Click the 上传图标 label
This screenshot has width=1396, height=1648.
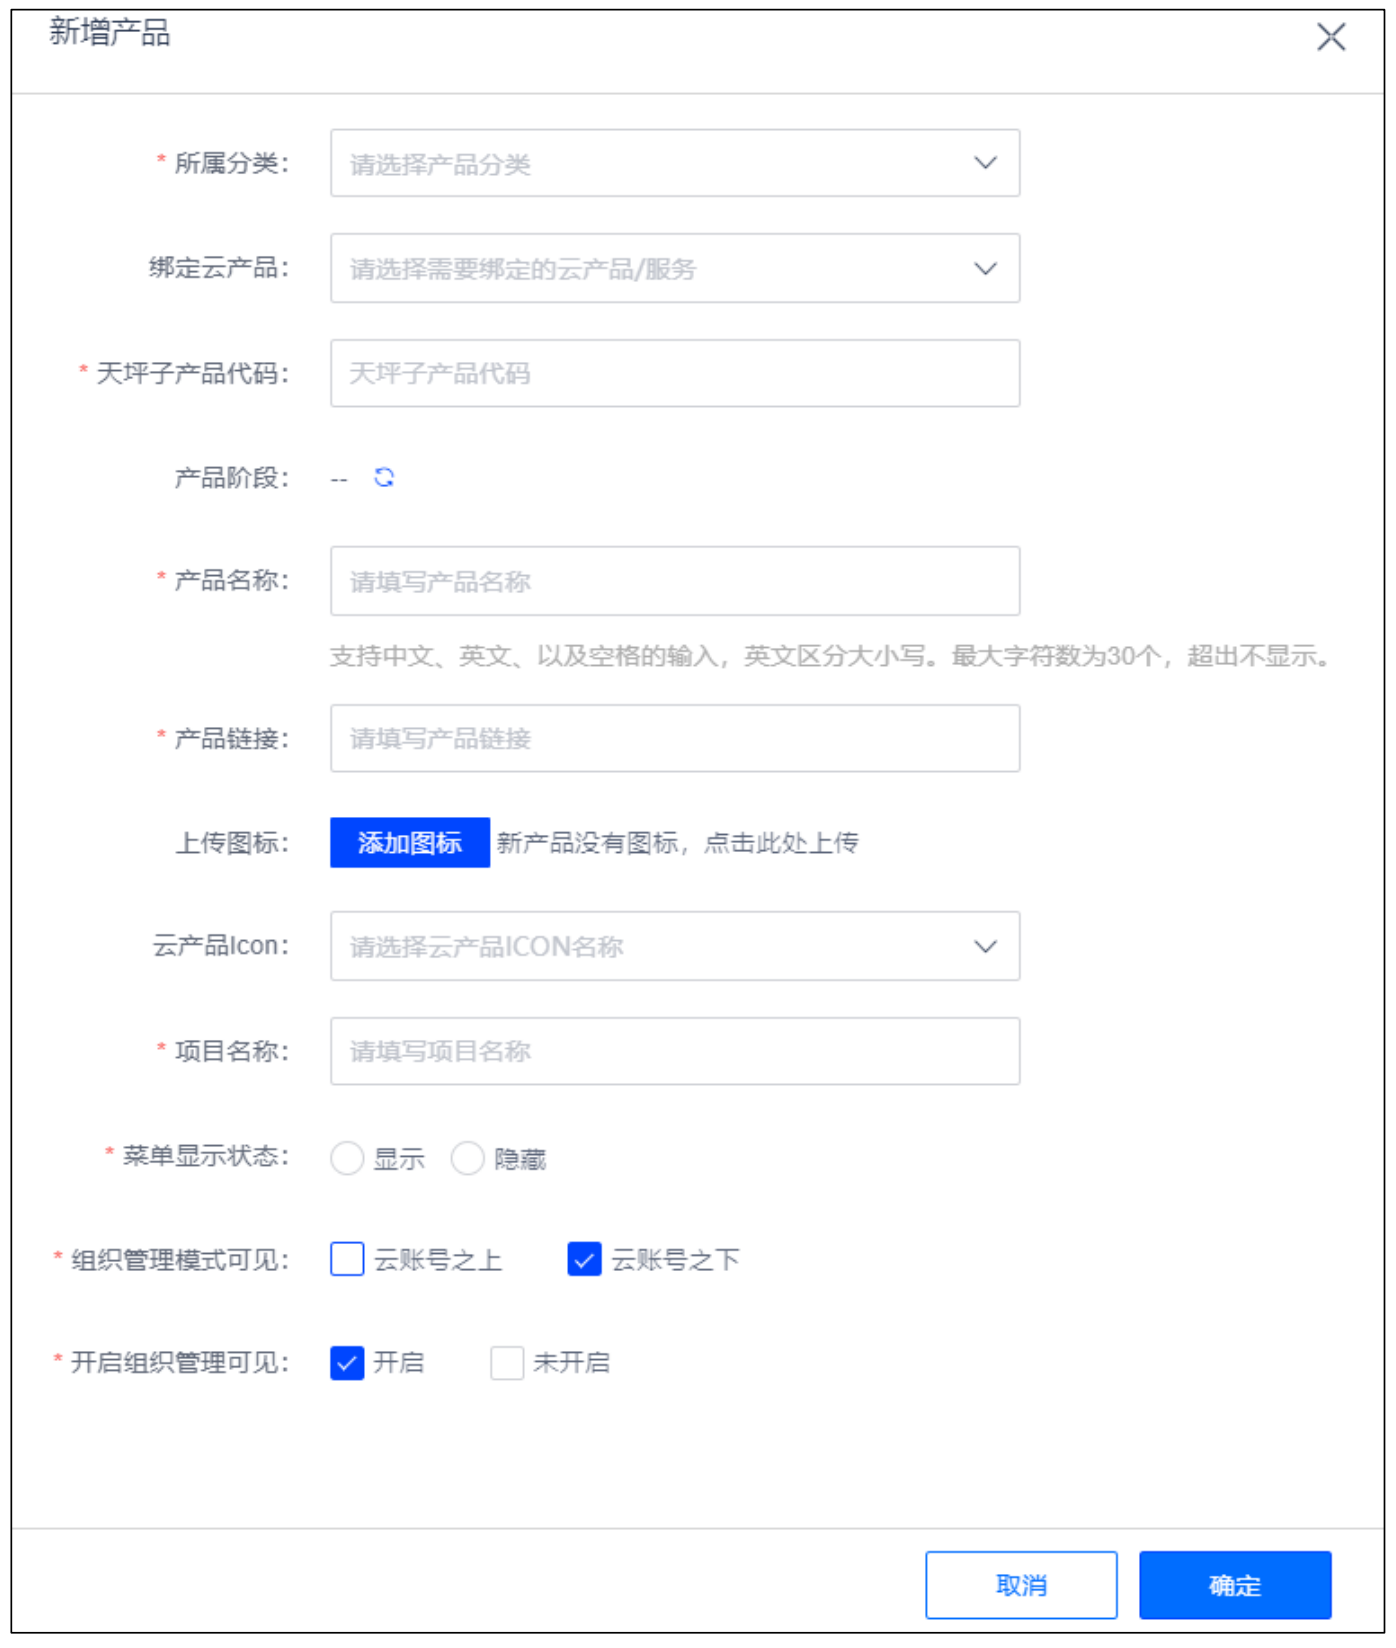pos(231,843)
